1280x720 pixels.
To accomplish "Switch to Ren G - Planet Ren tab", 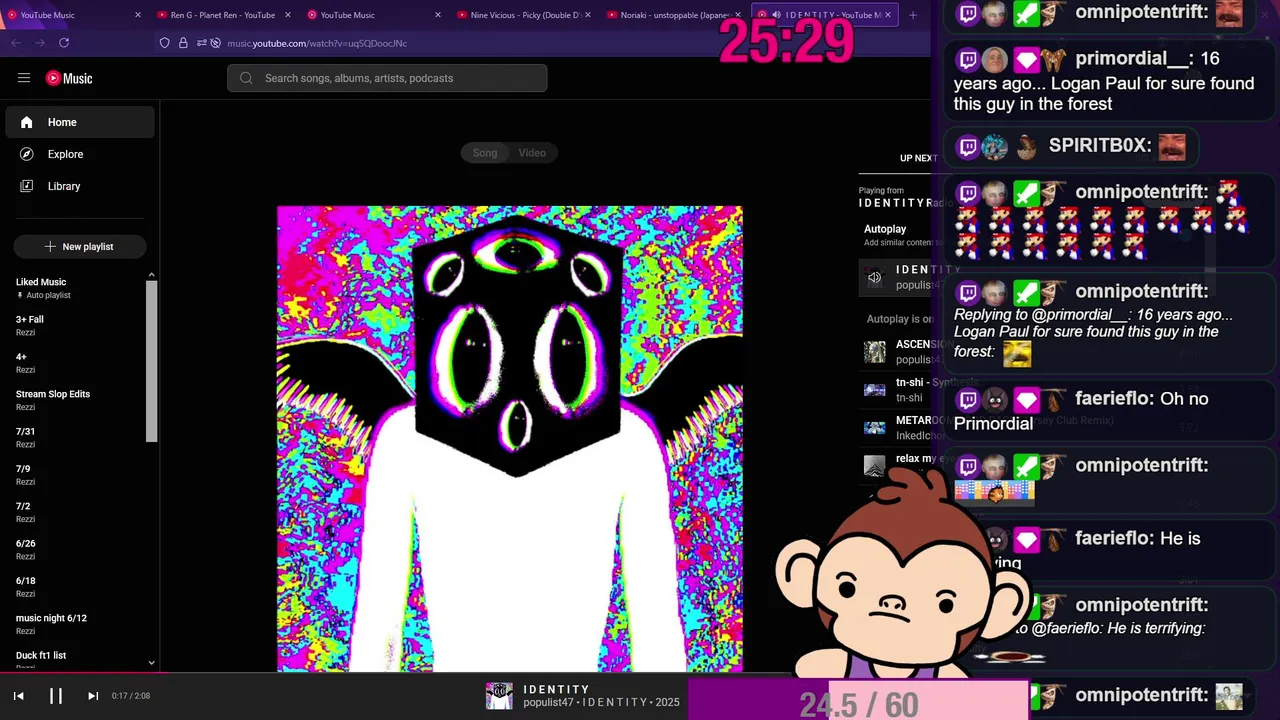I will (225, 15).
